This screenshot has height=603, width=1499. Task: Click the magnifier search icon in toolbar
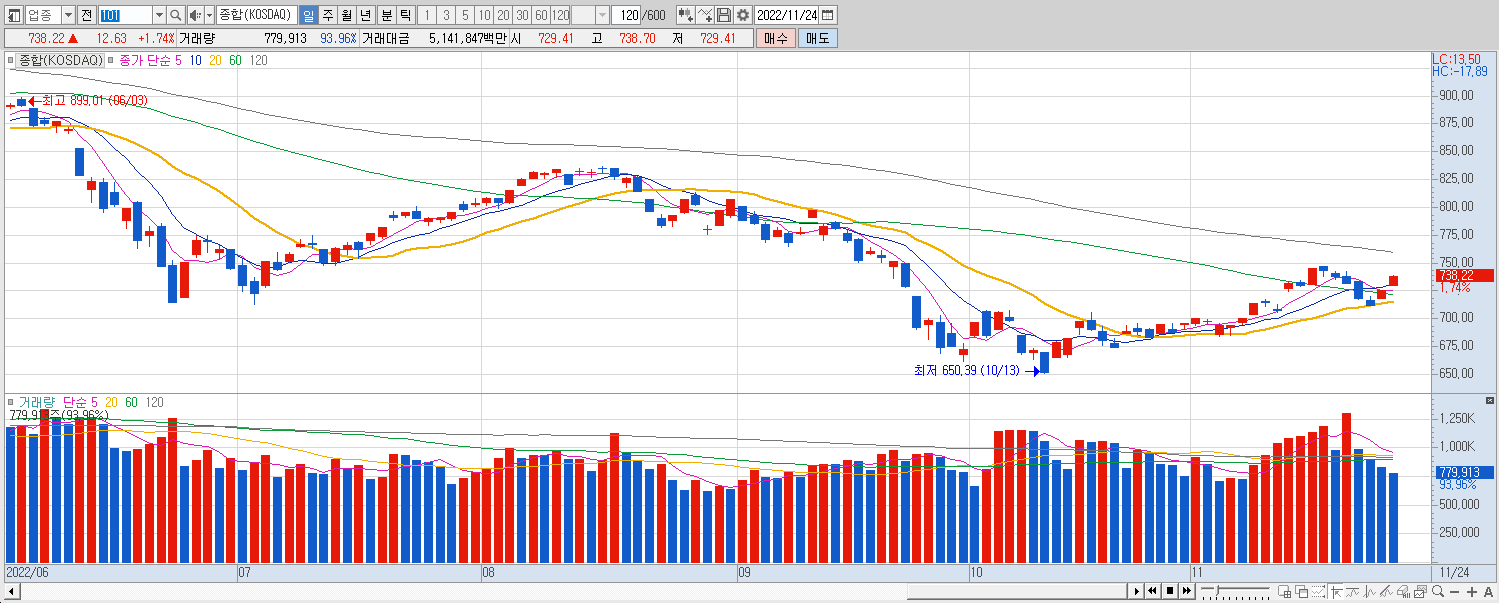(x=176, y=15)
